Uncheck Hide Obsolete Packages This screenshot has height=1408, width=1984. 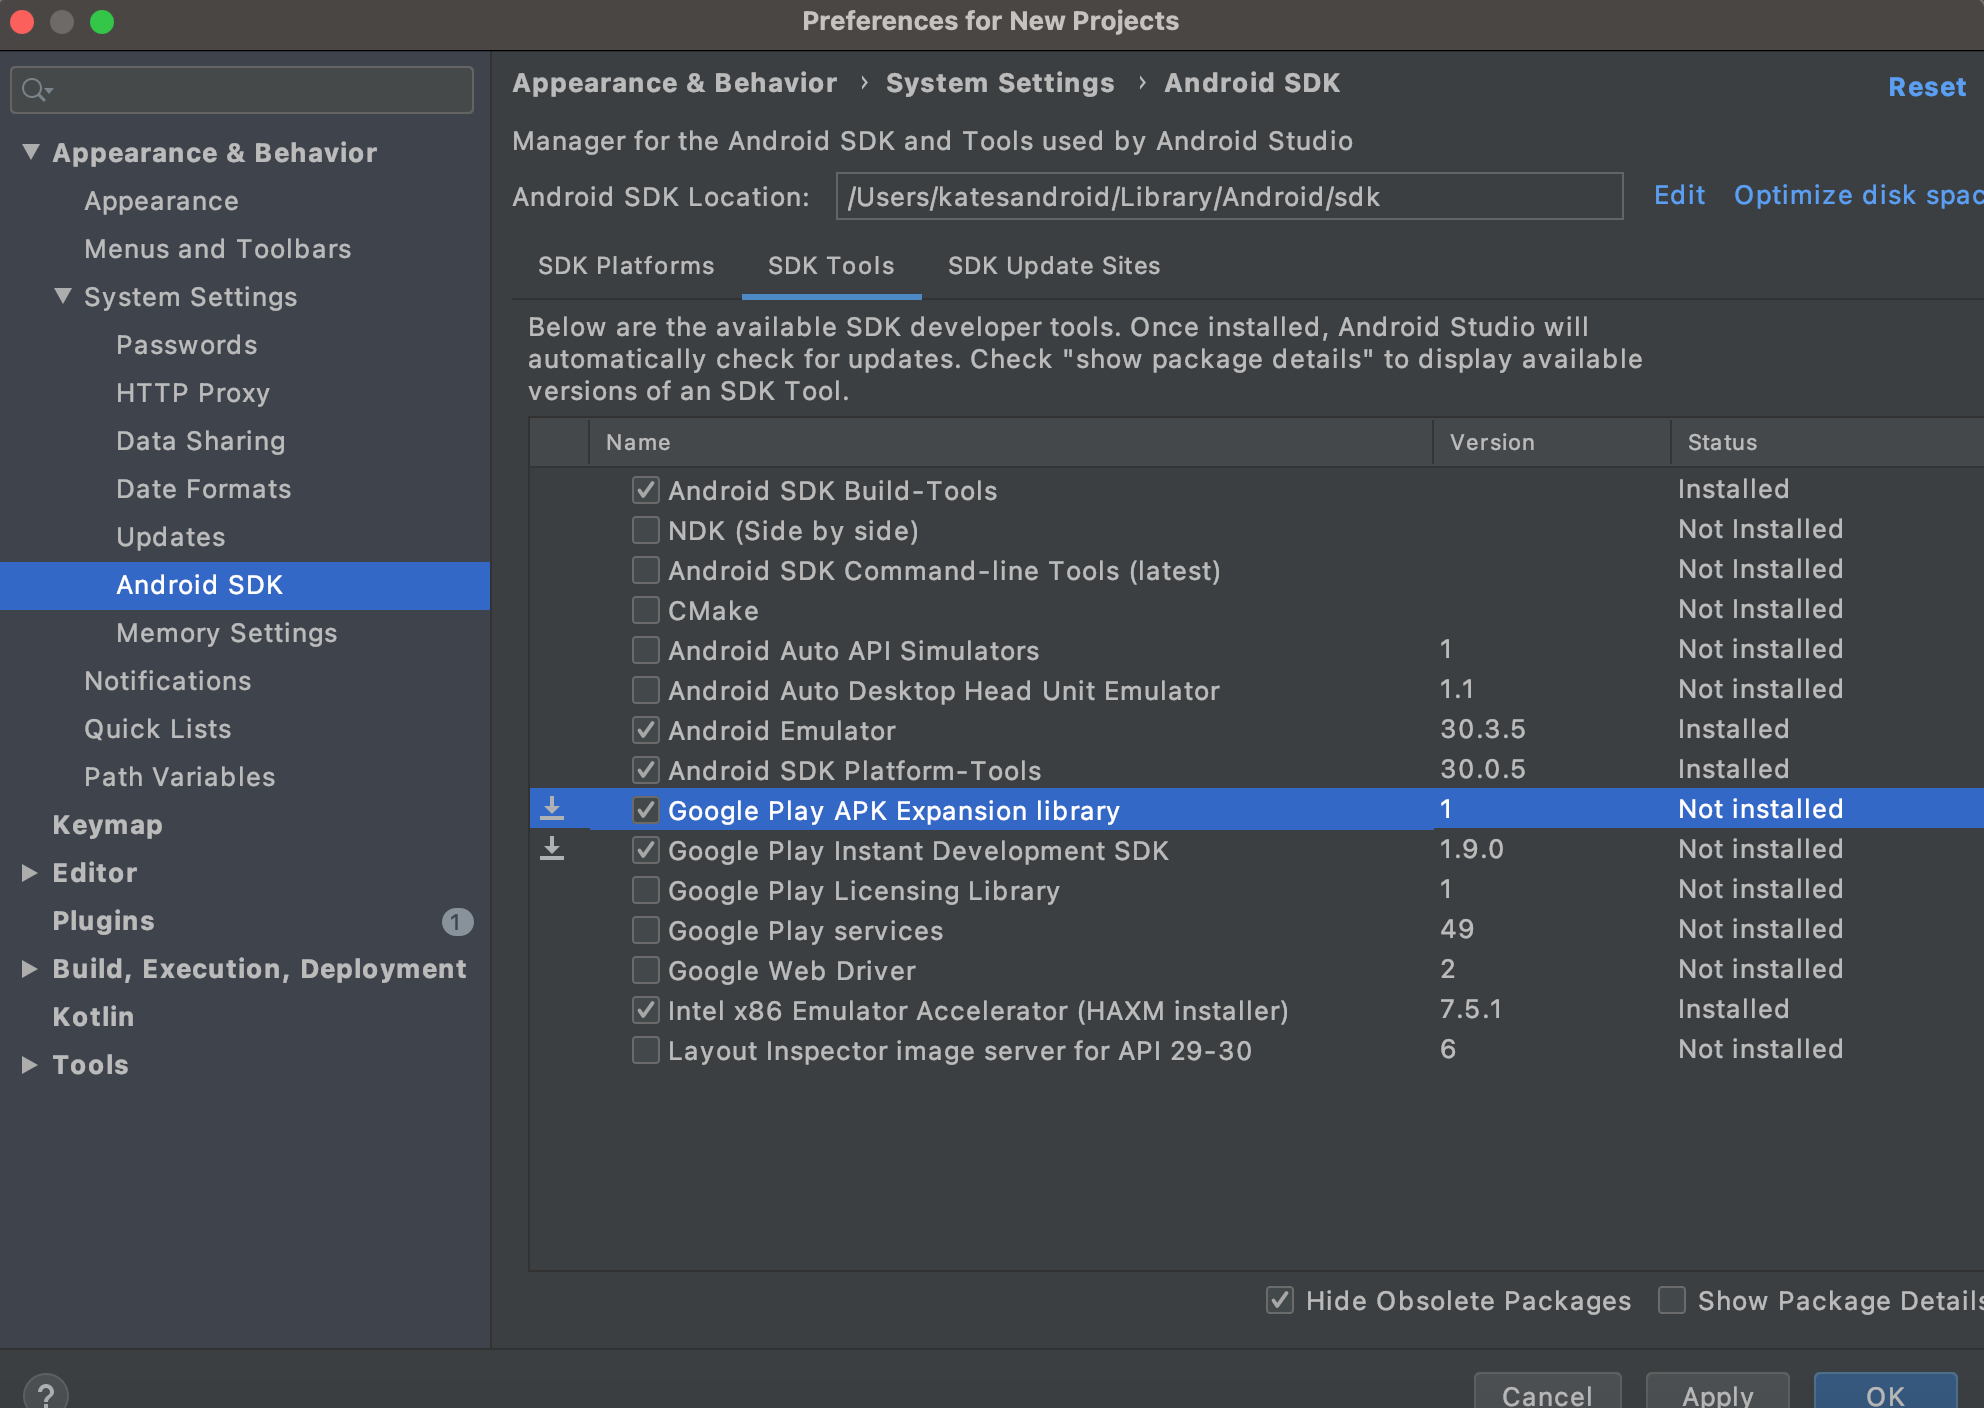(1279, 1300)
